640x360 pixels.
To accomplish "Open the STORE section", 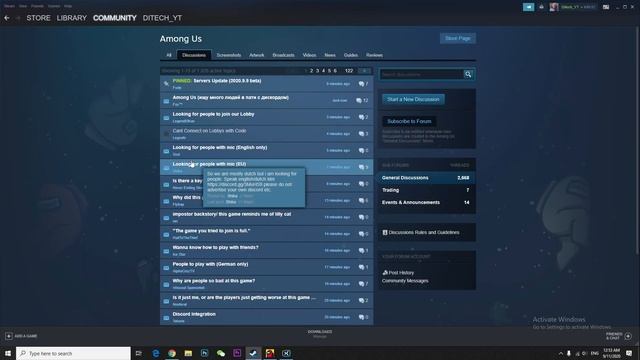I will tap(38, 18).
